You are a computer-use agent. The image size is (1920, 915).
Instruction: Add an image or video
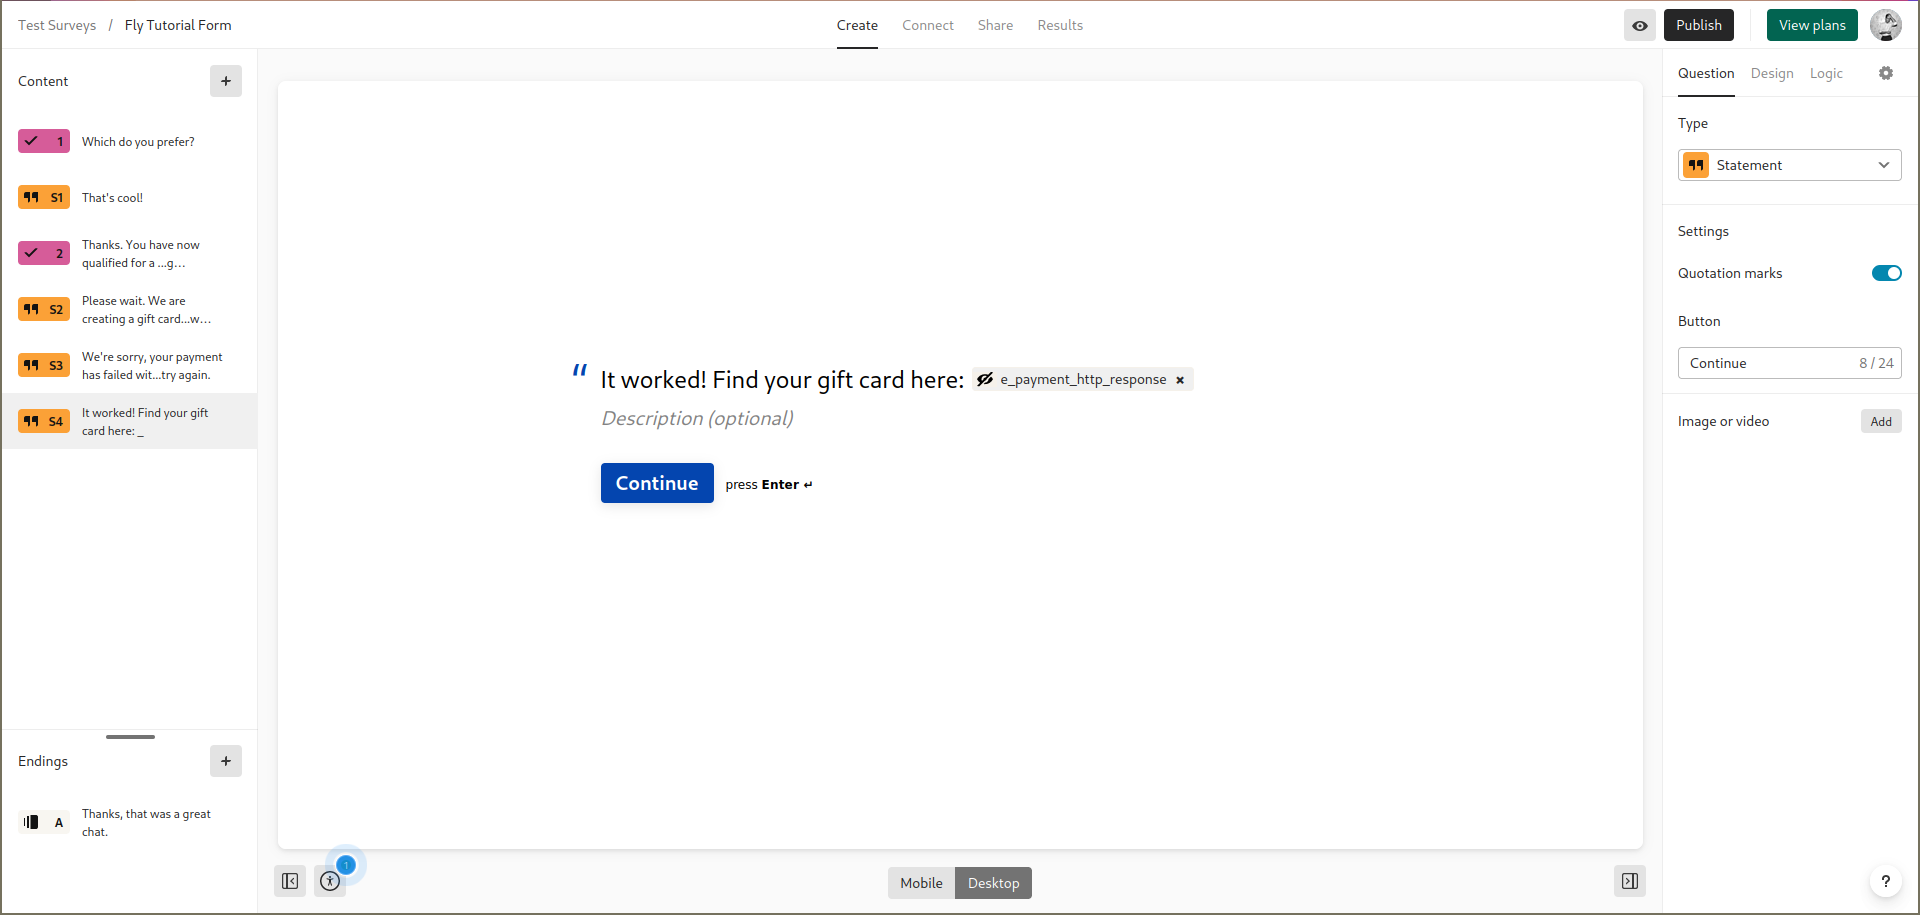[1881, 421]
